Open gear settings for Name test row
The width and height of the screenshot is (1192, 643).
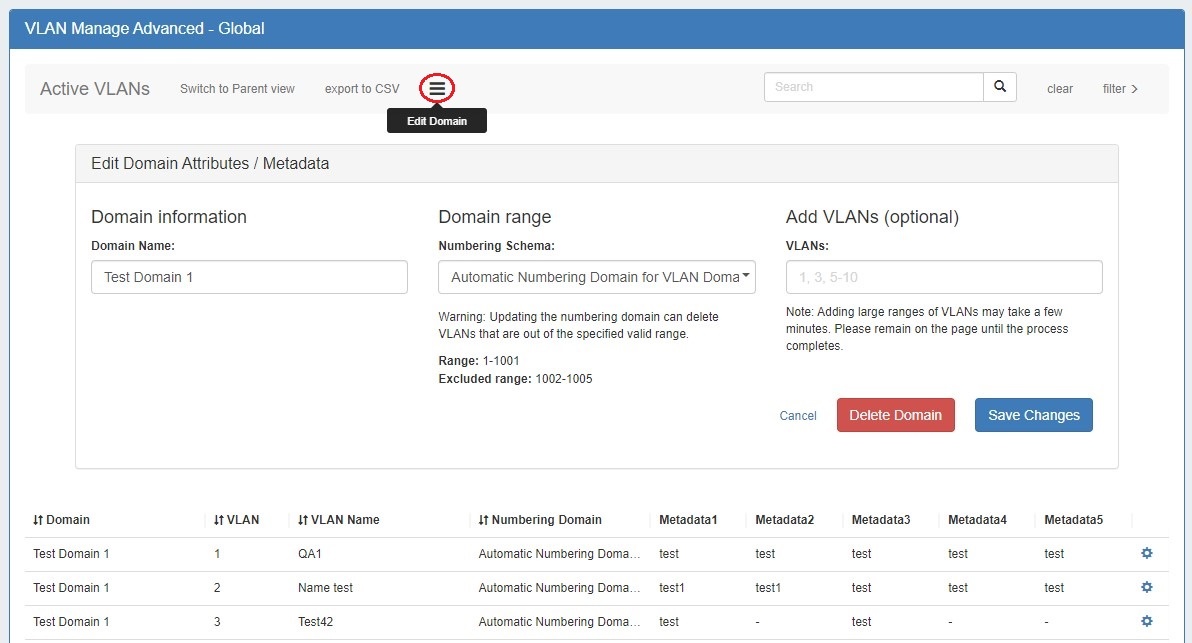point(1146,587)
